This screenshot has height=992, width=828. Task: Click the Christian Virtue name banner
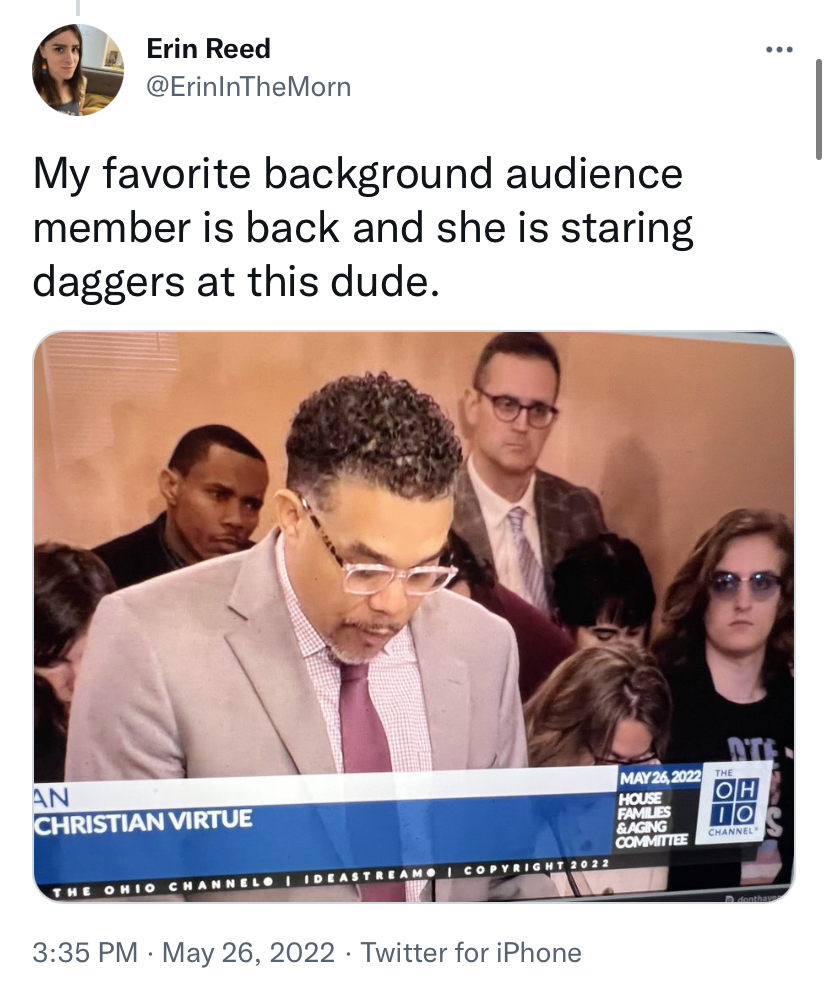(144, 821)
